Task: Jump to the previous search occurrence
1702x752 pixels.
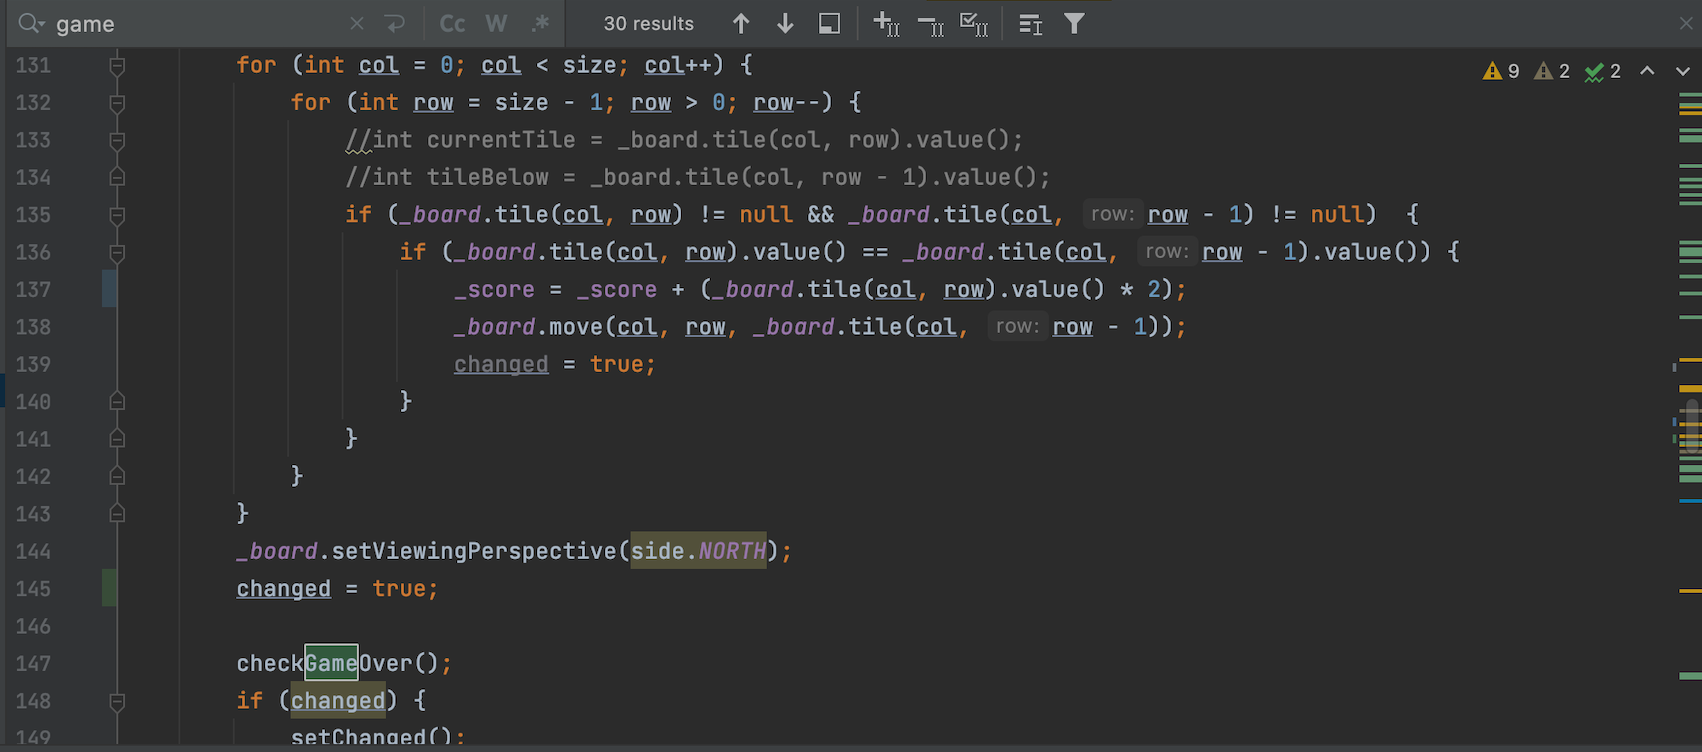Action: [x=741, y=24]
